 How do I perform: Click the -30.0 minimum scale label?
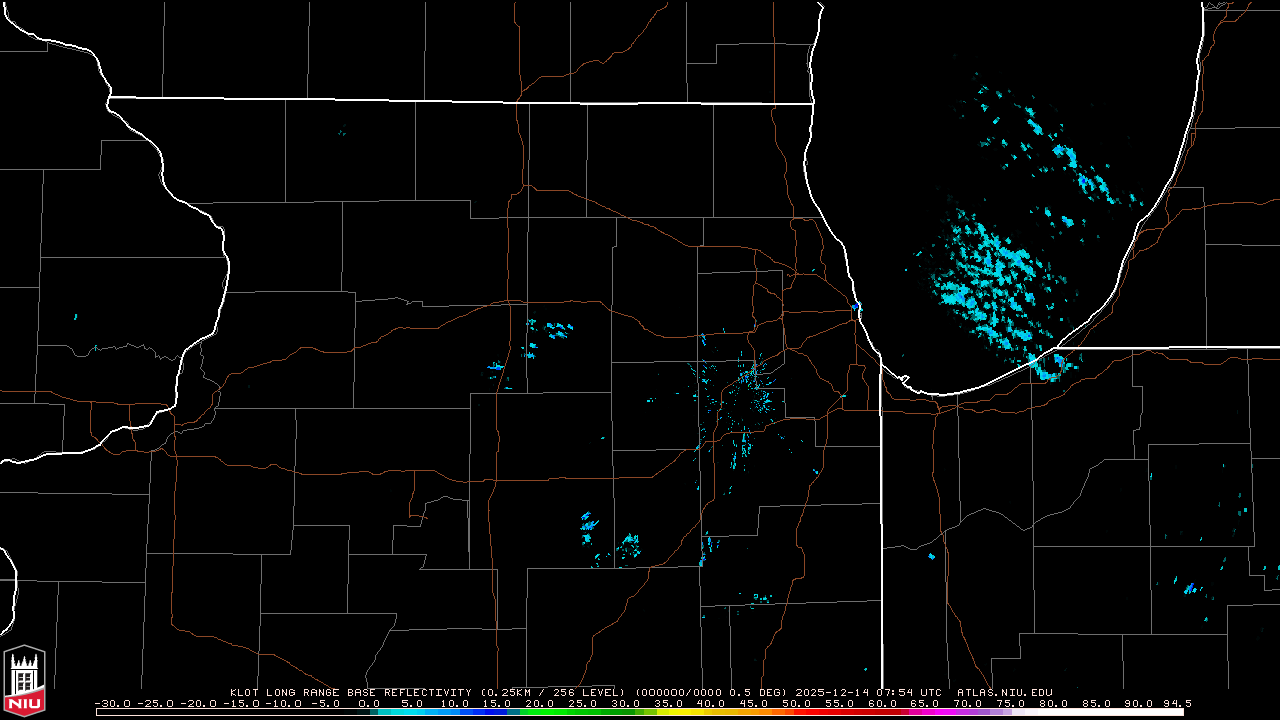click(110, 703)
